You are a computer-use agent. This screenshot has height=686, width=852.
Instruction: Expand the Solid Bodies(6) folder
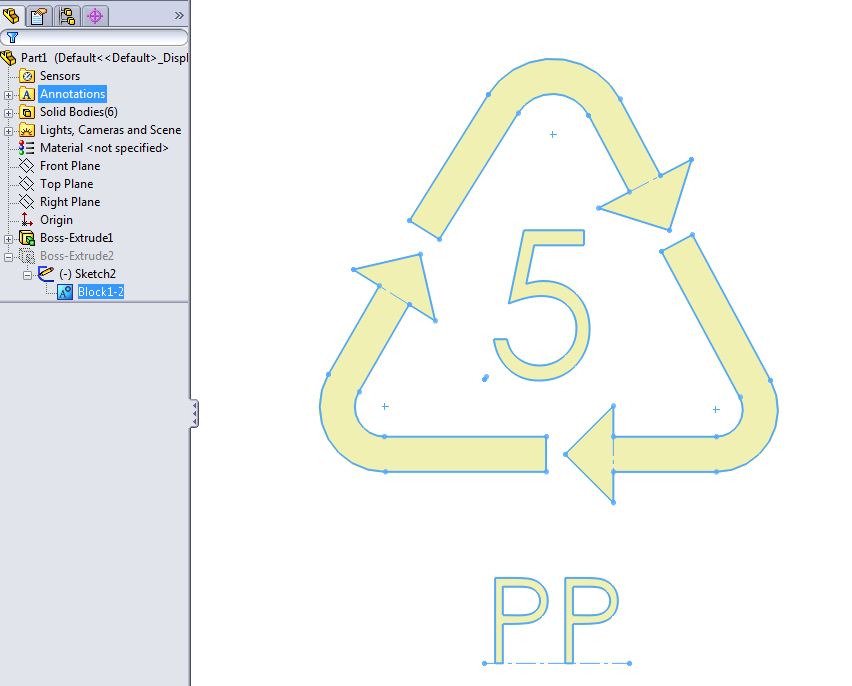tap(8, 113)
